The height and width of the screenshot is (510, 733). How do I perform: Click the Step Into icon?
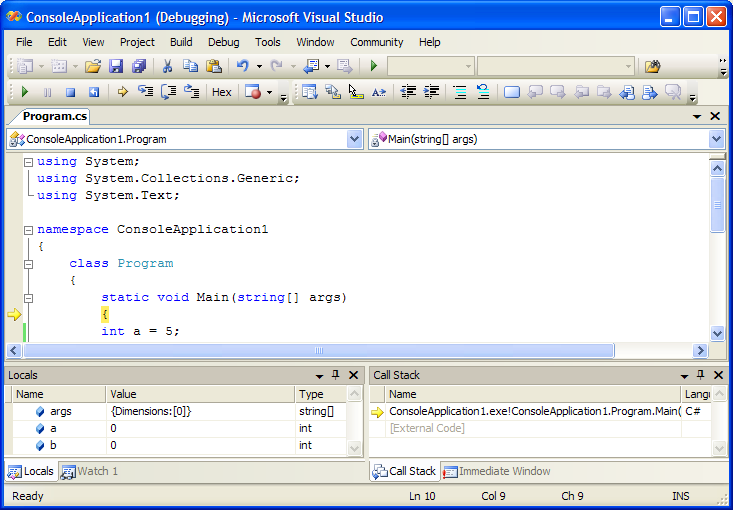point(146,92)
